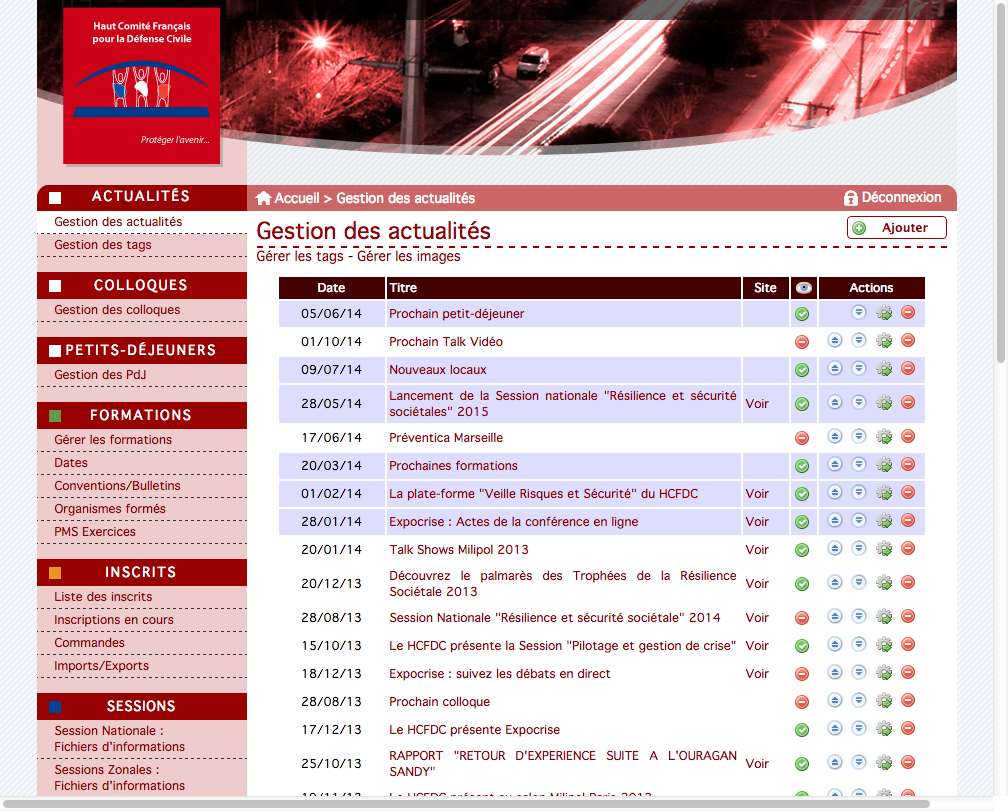This screenshot has width=1008, height=811.
Task: Open Gestion des colloques in sidebar
Action: pos(117,310)
